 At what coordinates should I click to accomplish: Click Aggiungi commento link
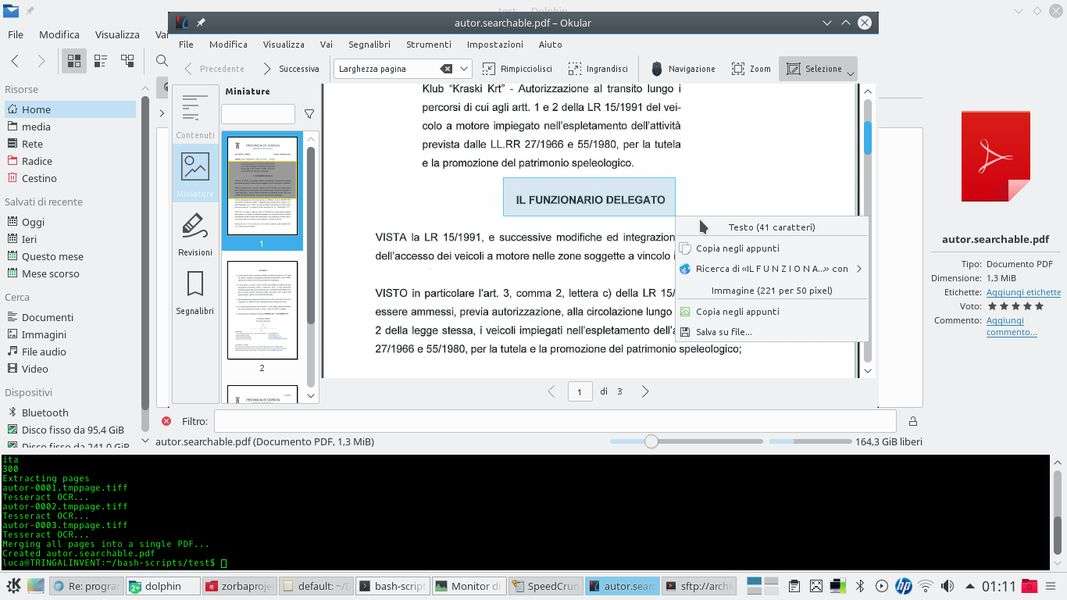pyautogui.click(x=1011, y=326)
